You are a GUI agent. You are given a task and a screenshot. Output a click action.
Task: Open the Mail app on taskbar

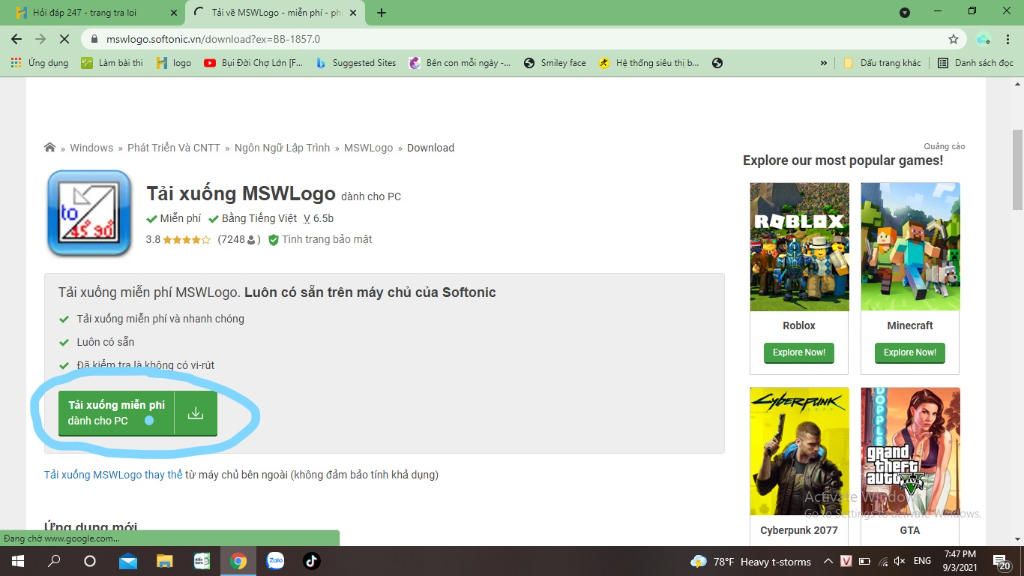point(128,561)
